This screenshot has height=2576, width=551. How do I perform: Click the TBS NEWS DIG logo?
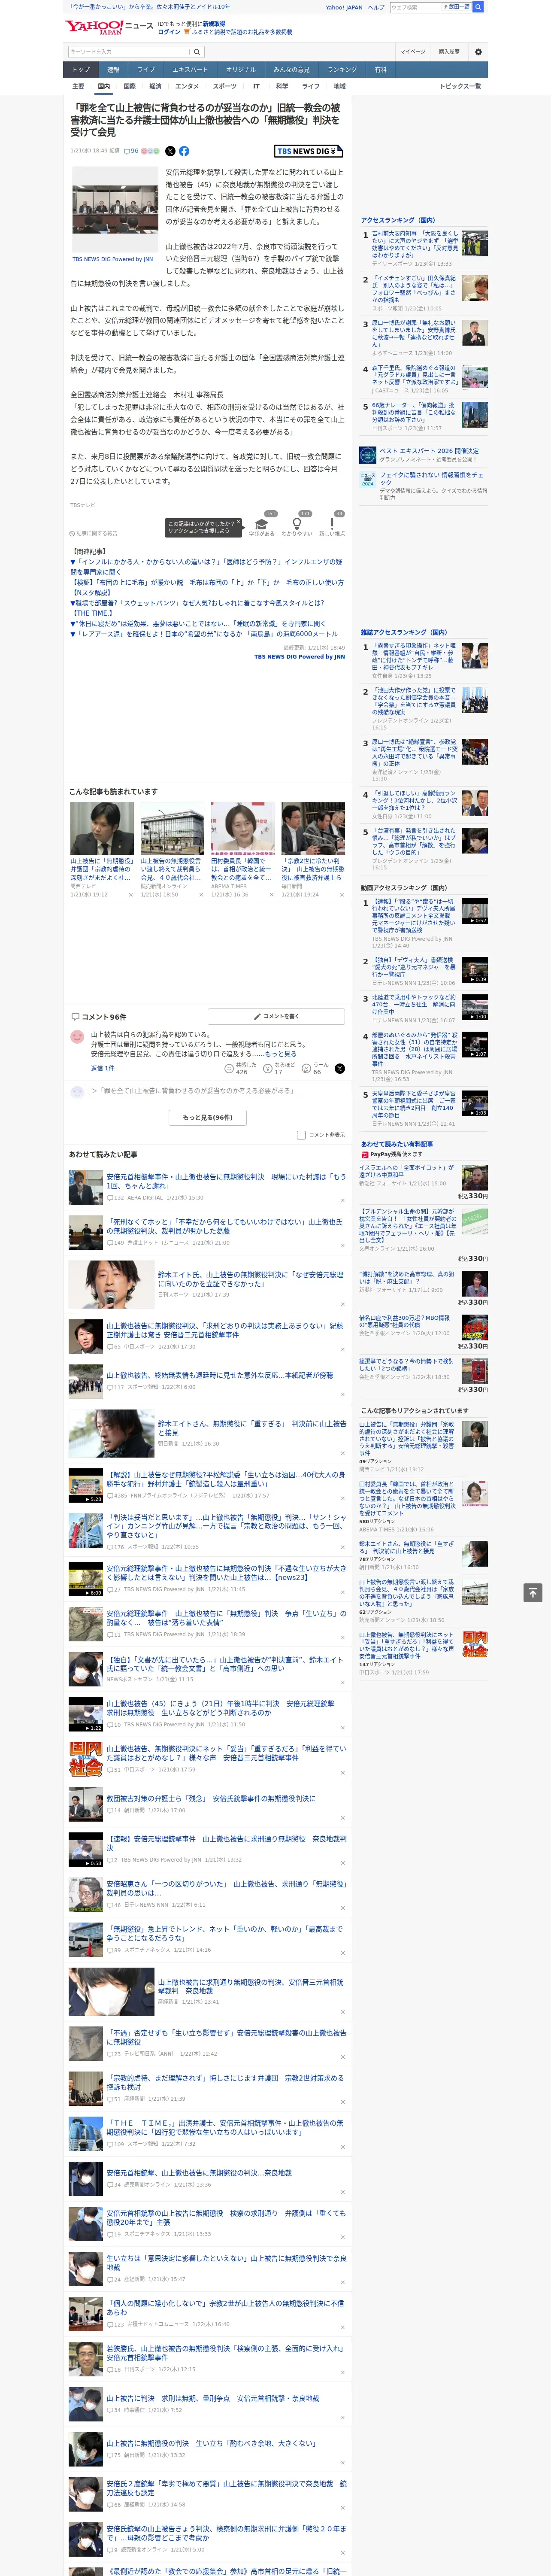308,151
